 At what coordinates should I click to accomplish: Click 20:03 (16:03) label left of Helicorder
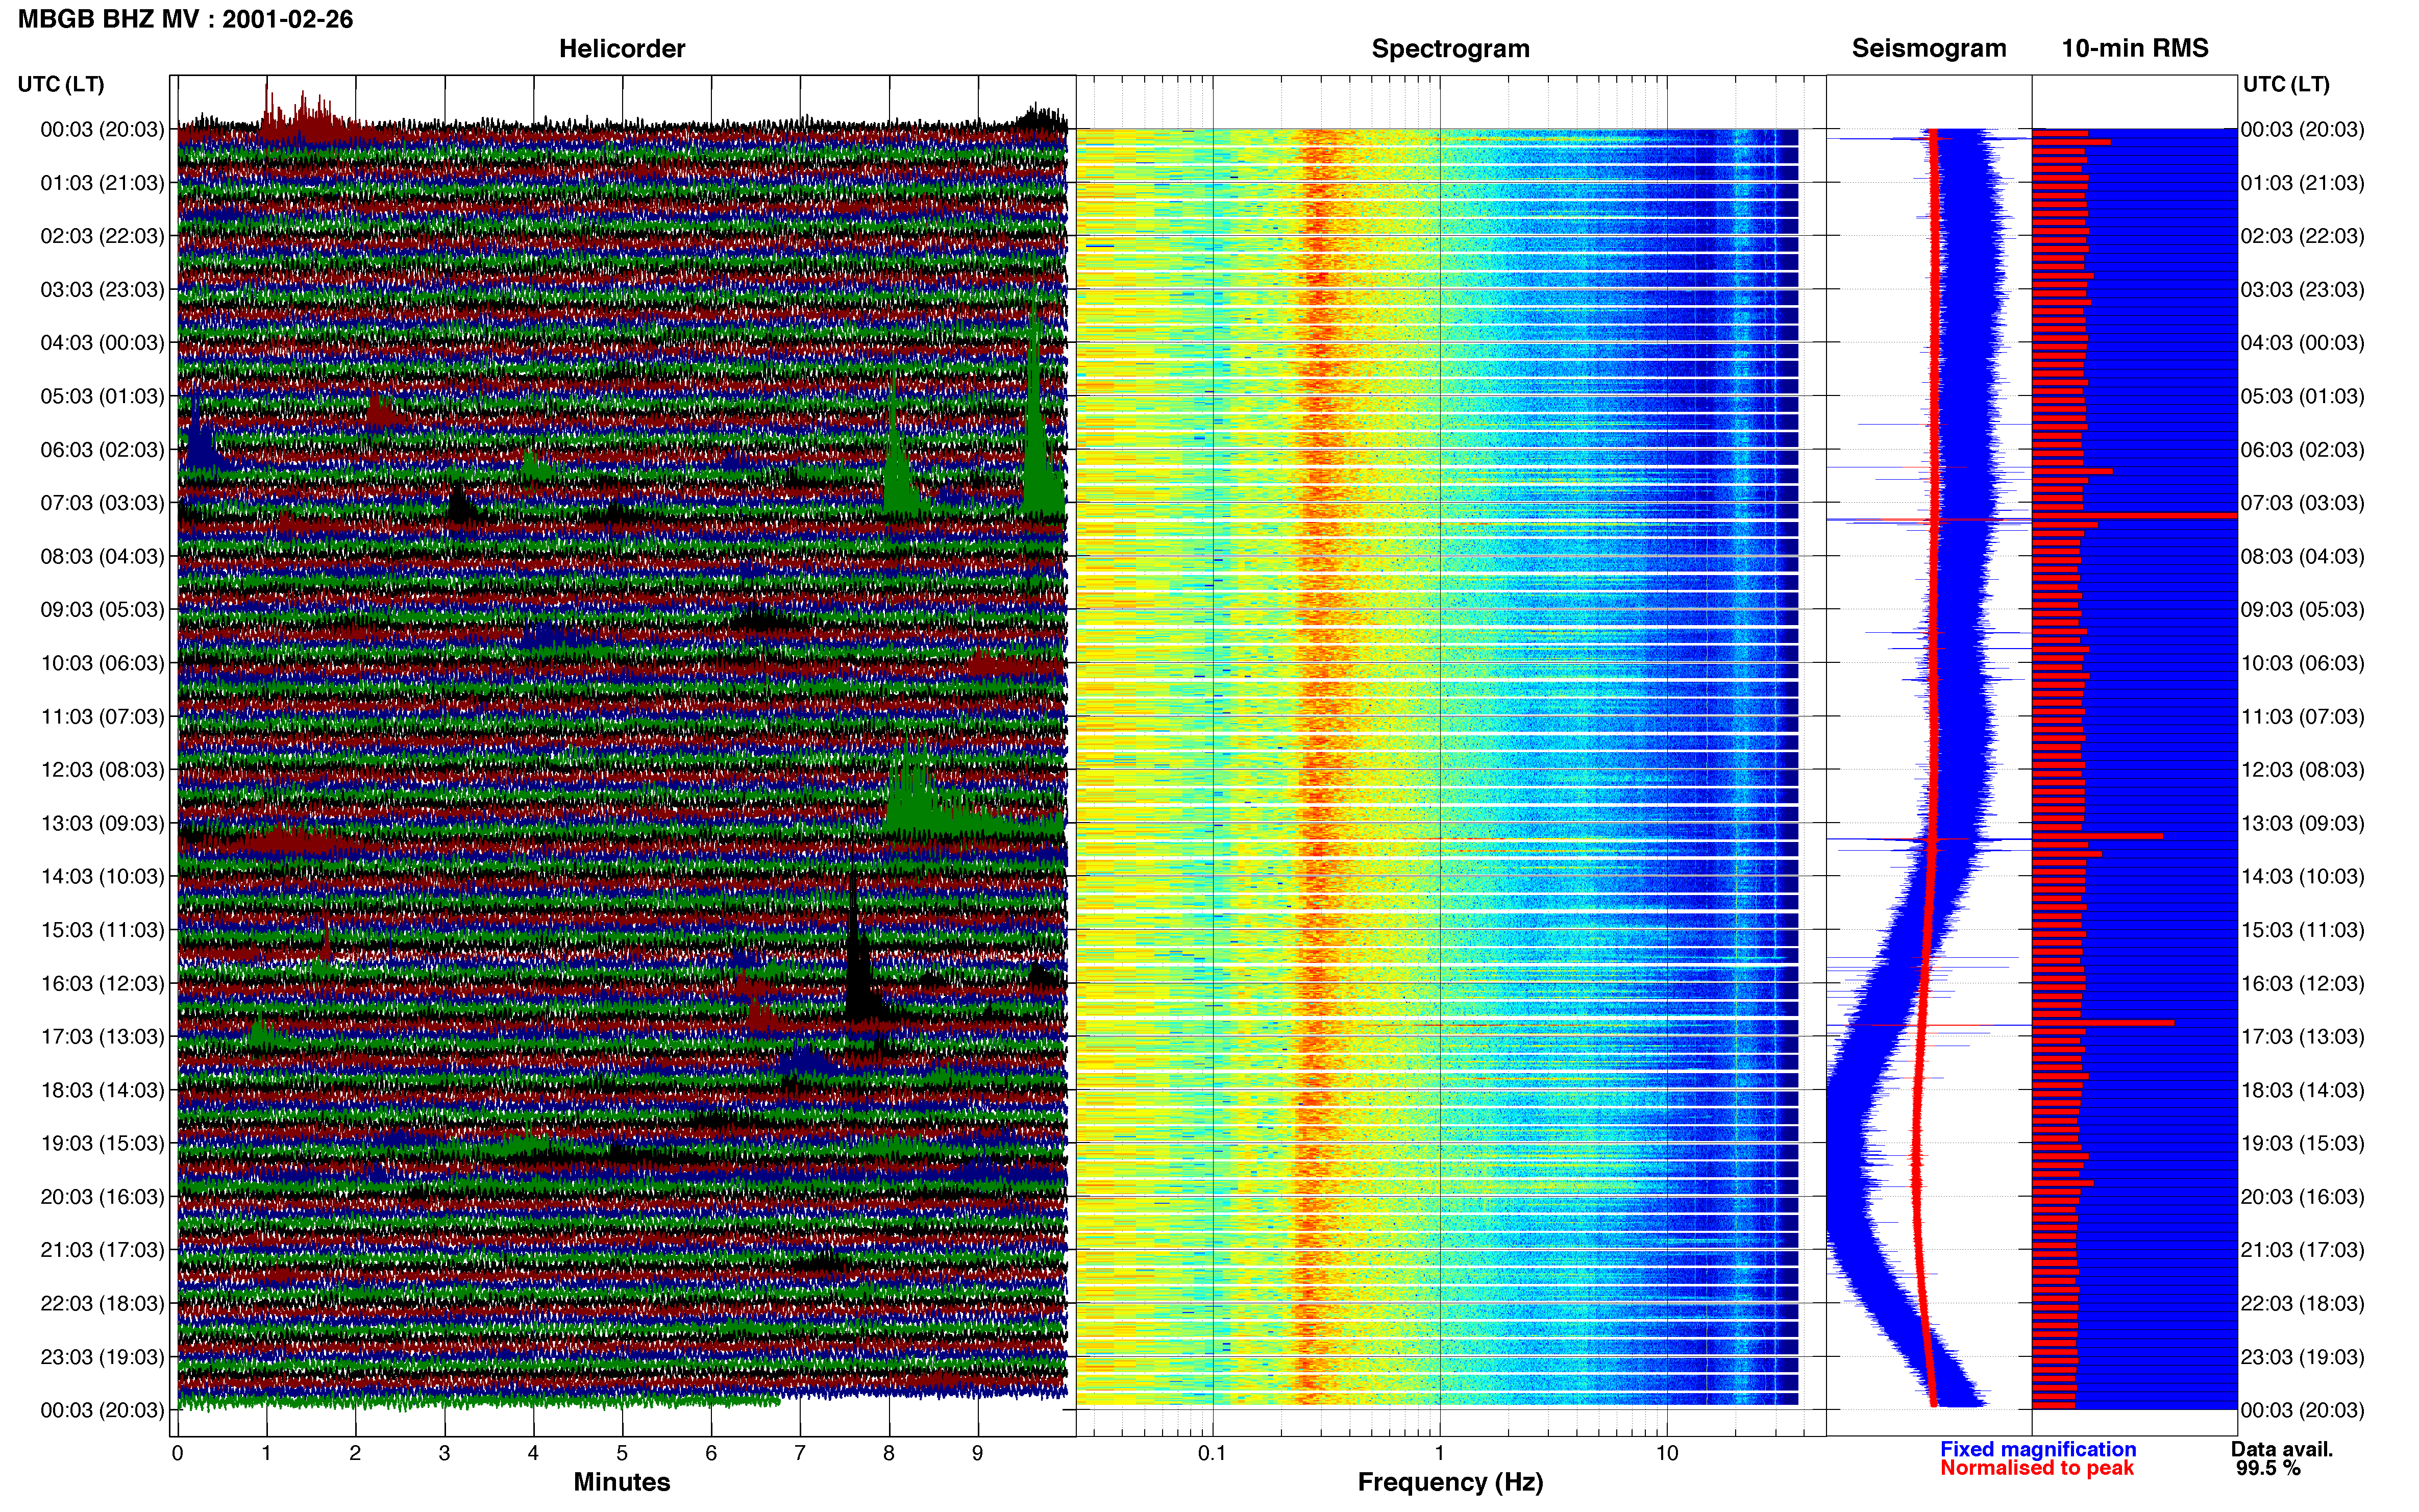pos(102,1197)
